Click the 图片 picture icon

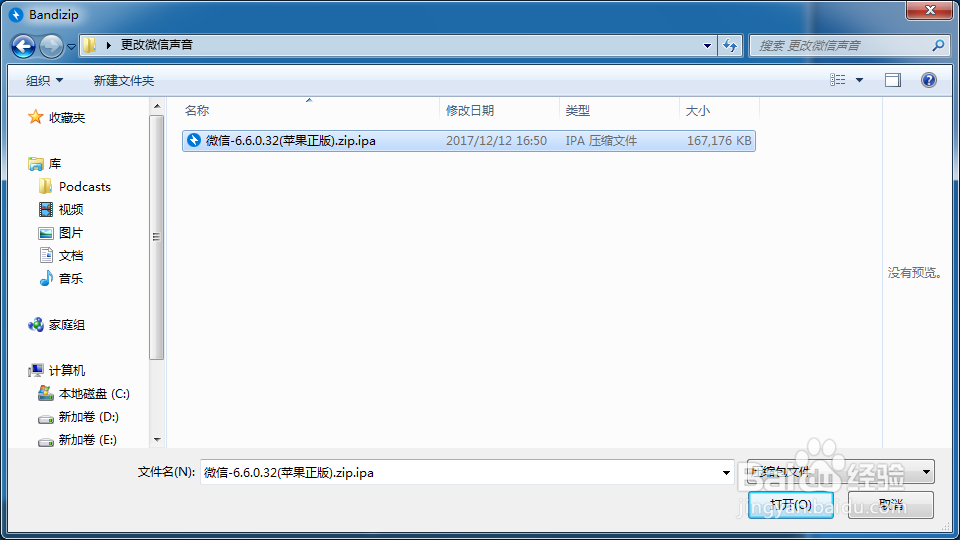[x=46, y=233]
